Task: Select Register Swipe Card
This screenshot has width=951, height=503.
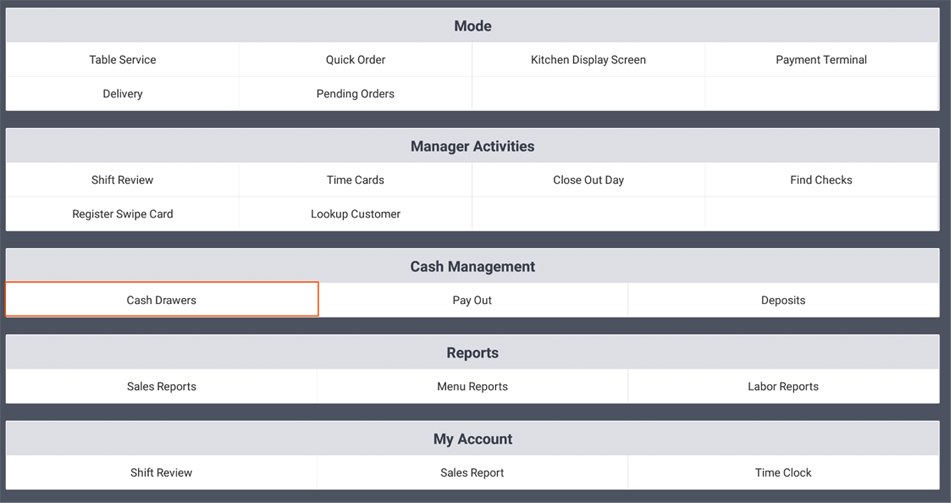Action: (122, 214)
